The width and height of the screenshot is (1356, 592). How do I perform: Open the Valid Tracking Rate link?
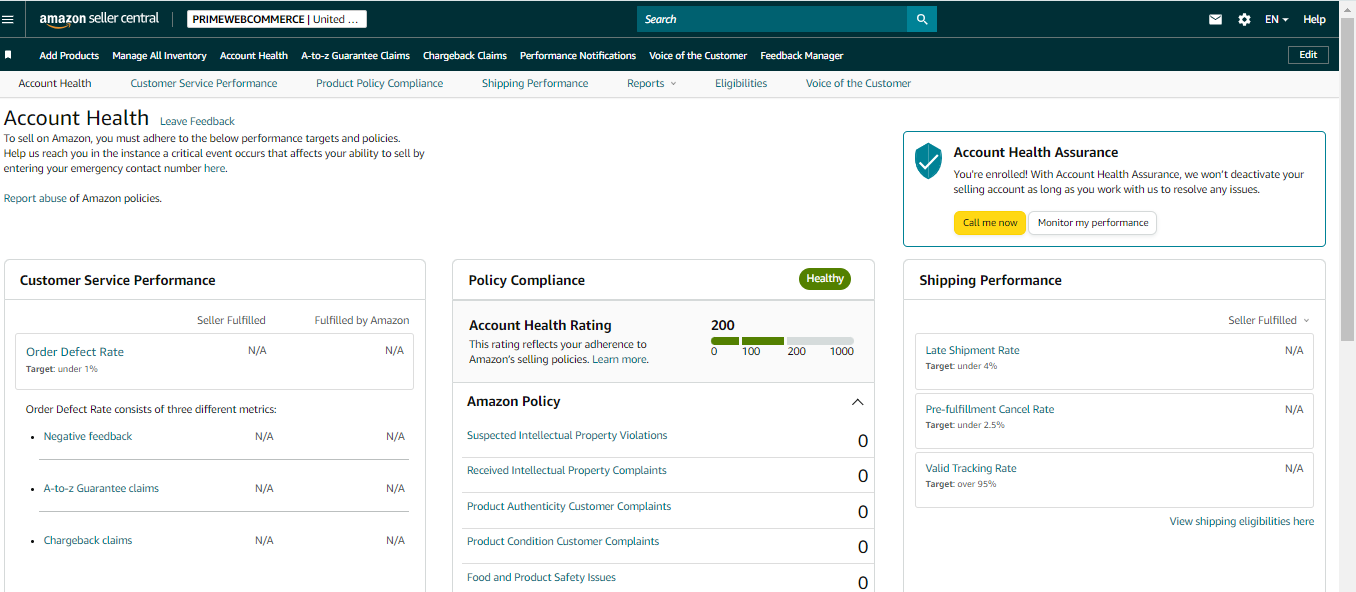971,468
